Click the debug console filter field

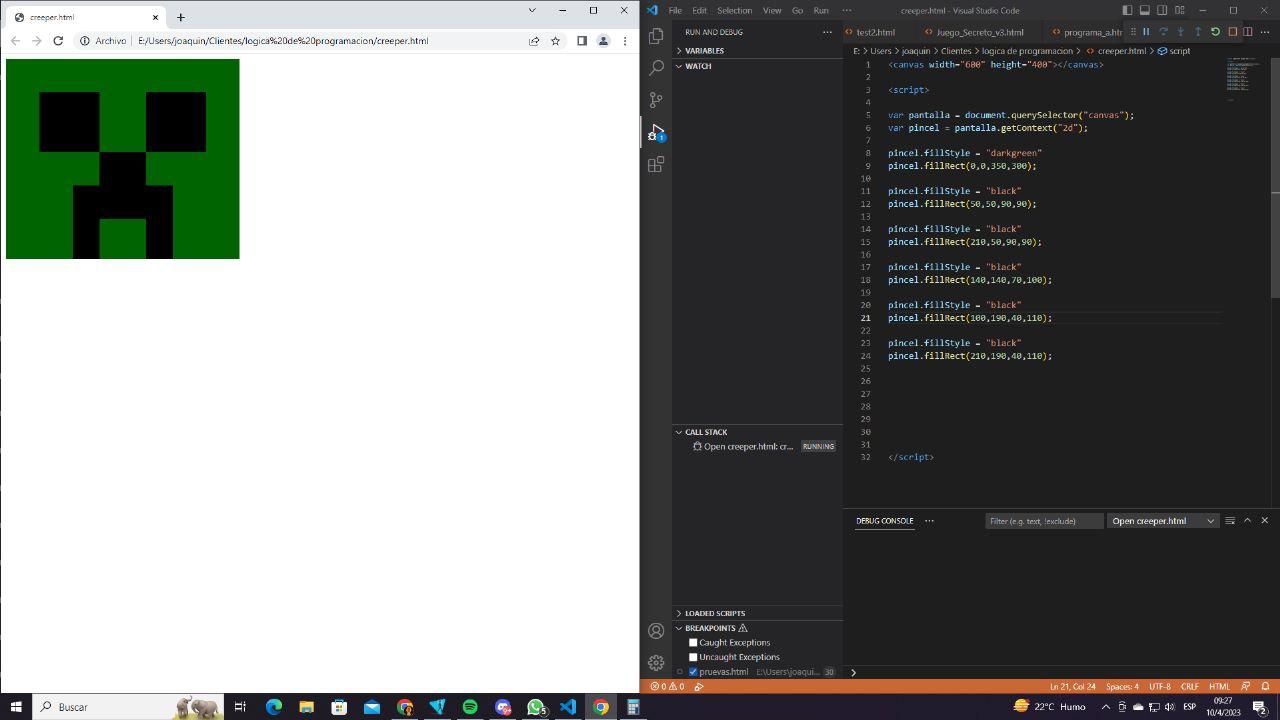1044,521
